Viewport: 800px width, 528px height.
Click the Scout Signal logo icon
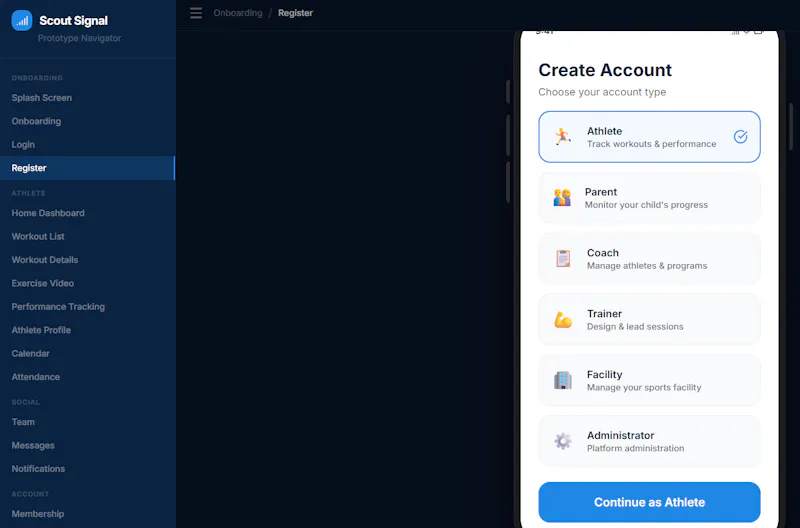click(21, 21)
